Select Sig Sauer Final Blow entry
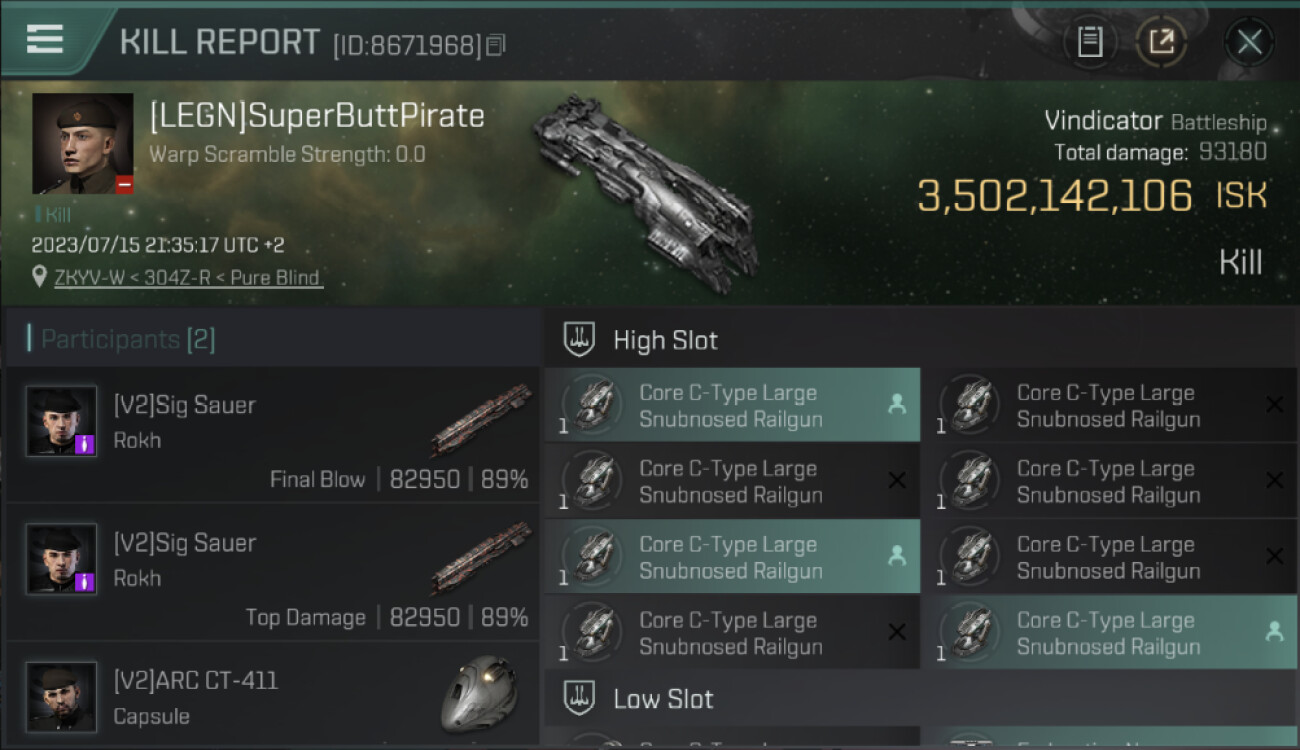 [272, 435]
